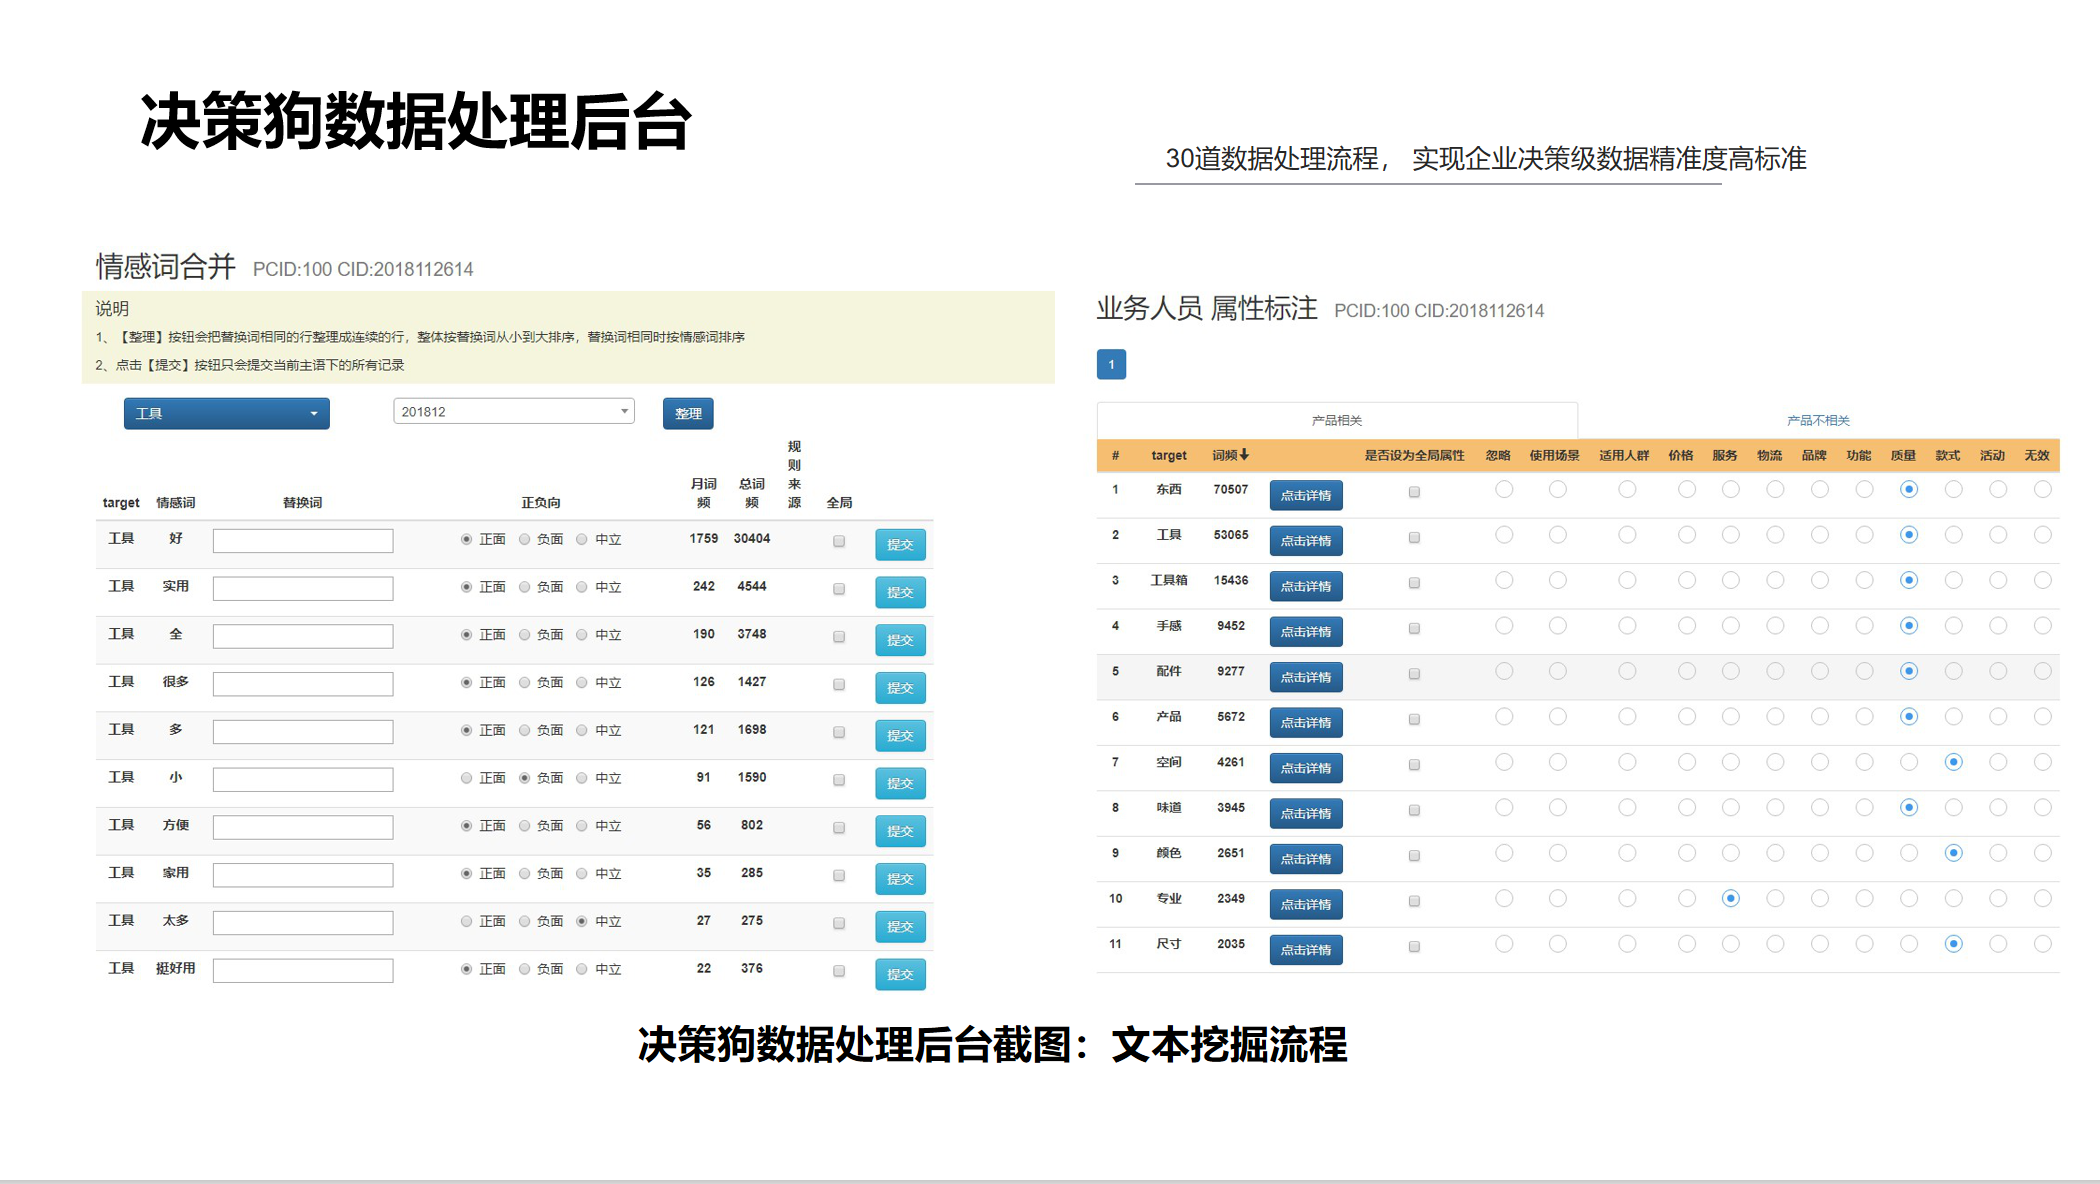The height and width of the screenshot is (1184, 2100).
Task: Select 中立 for the 实用 row
Action: click(x=582, y=587)
